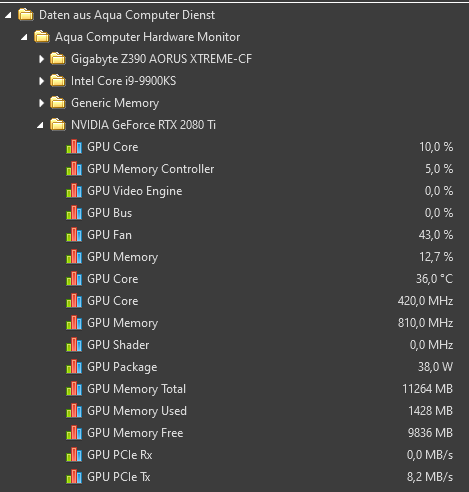Select the GPU Shader sensor label

coord(118,345)
